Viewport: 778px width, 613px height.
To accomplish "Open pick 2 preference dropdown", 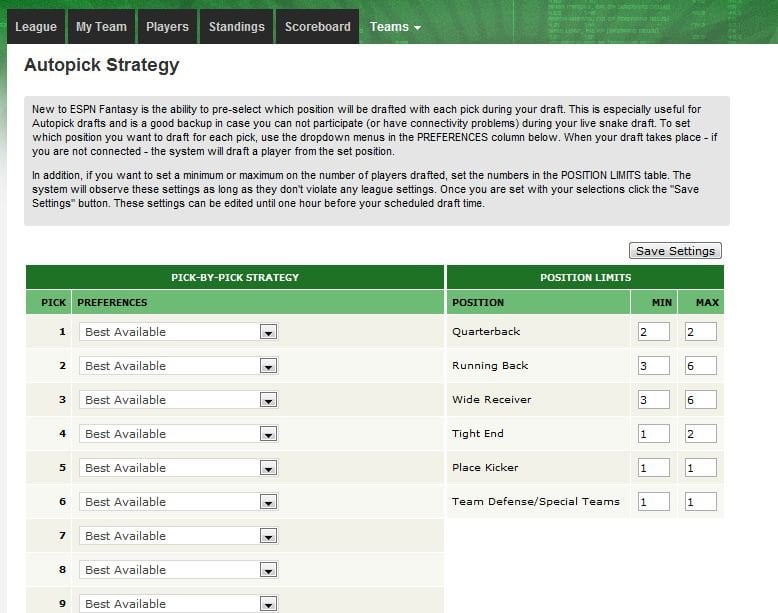I will click(x=179, y=366).
